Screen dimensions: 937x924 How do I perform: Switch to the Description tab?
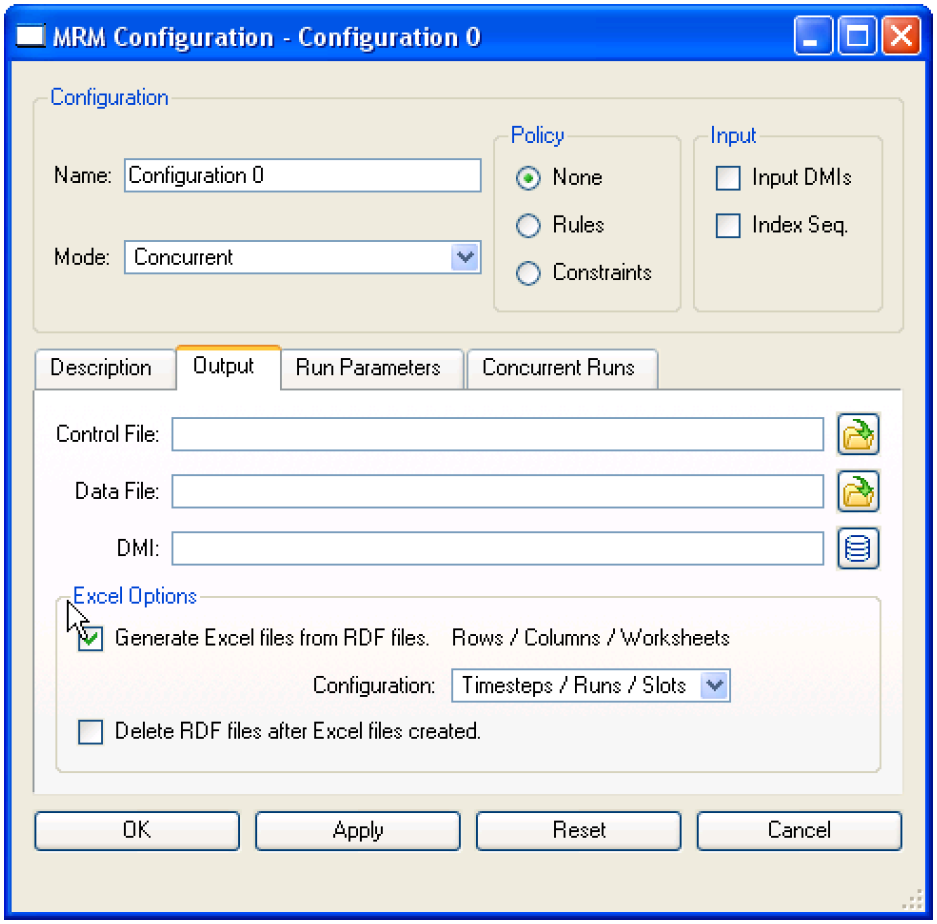point(101,368)
